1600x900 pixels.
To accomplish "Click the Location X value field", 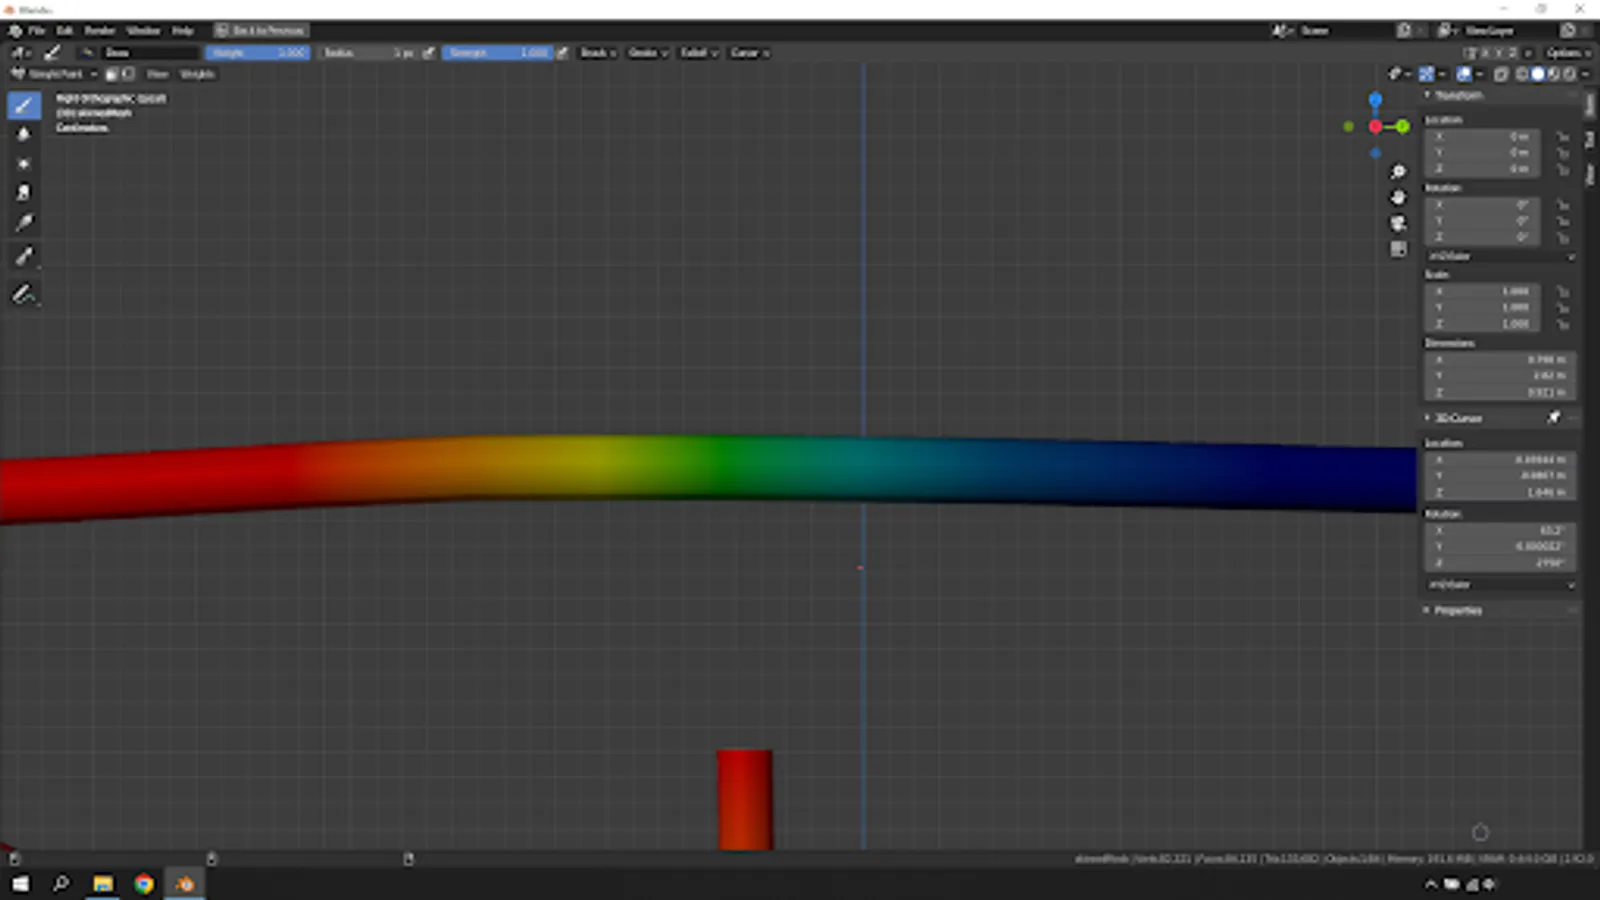I will [x=1483, y=137].
